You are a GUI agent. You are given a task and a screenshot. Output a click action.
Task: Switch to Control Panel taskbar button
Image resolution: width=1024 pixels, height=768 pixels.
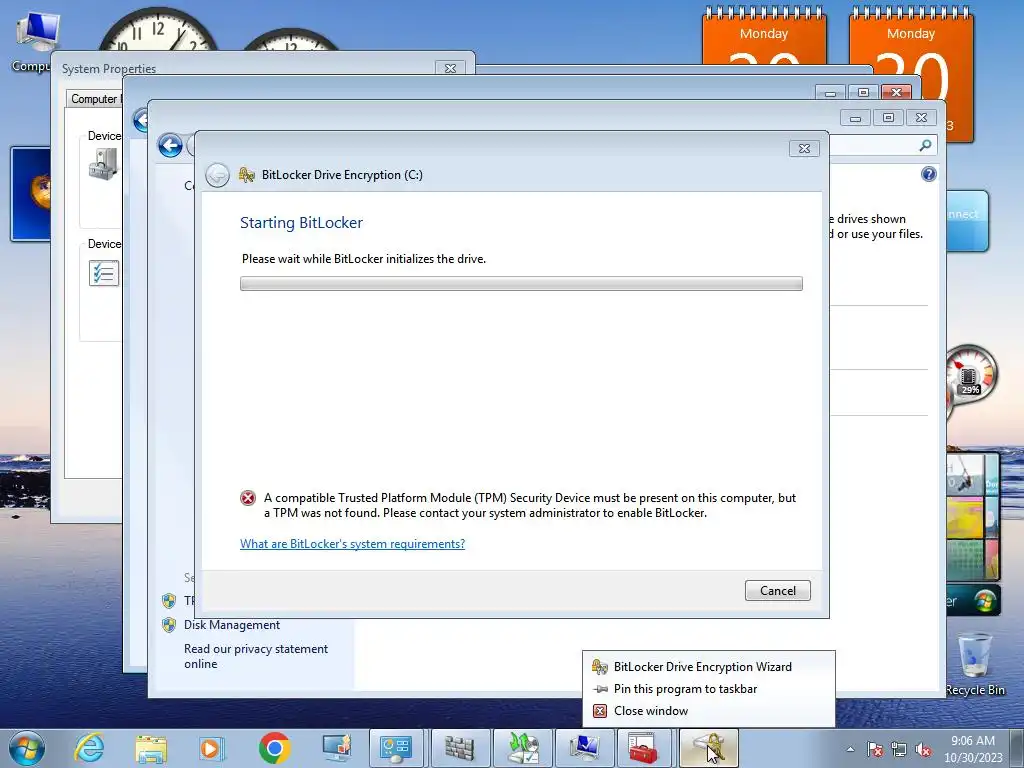click(x=396, y=748)
